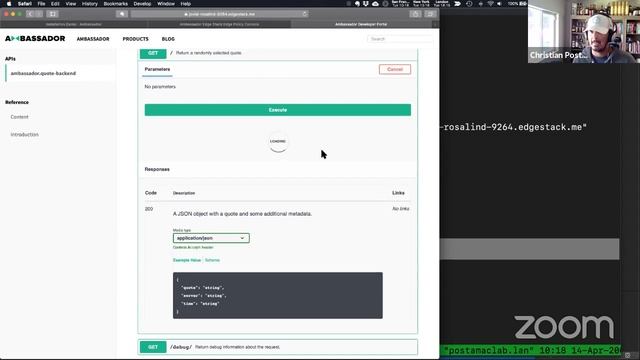The image size is (640, 360).
Task: Click the battery percentage in menu bar
Action: pyautogui.click(x=513, y=4)
